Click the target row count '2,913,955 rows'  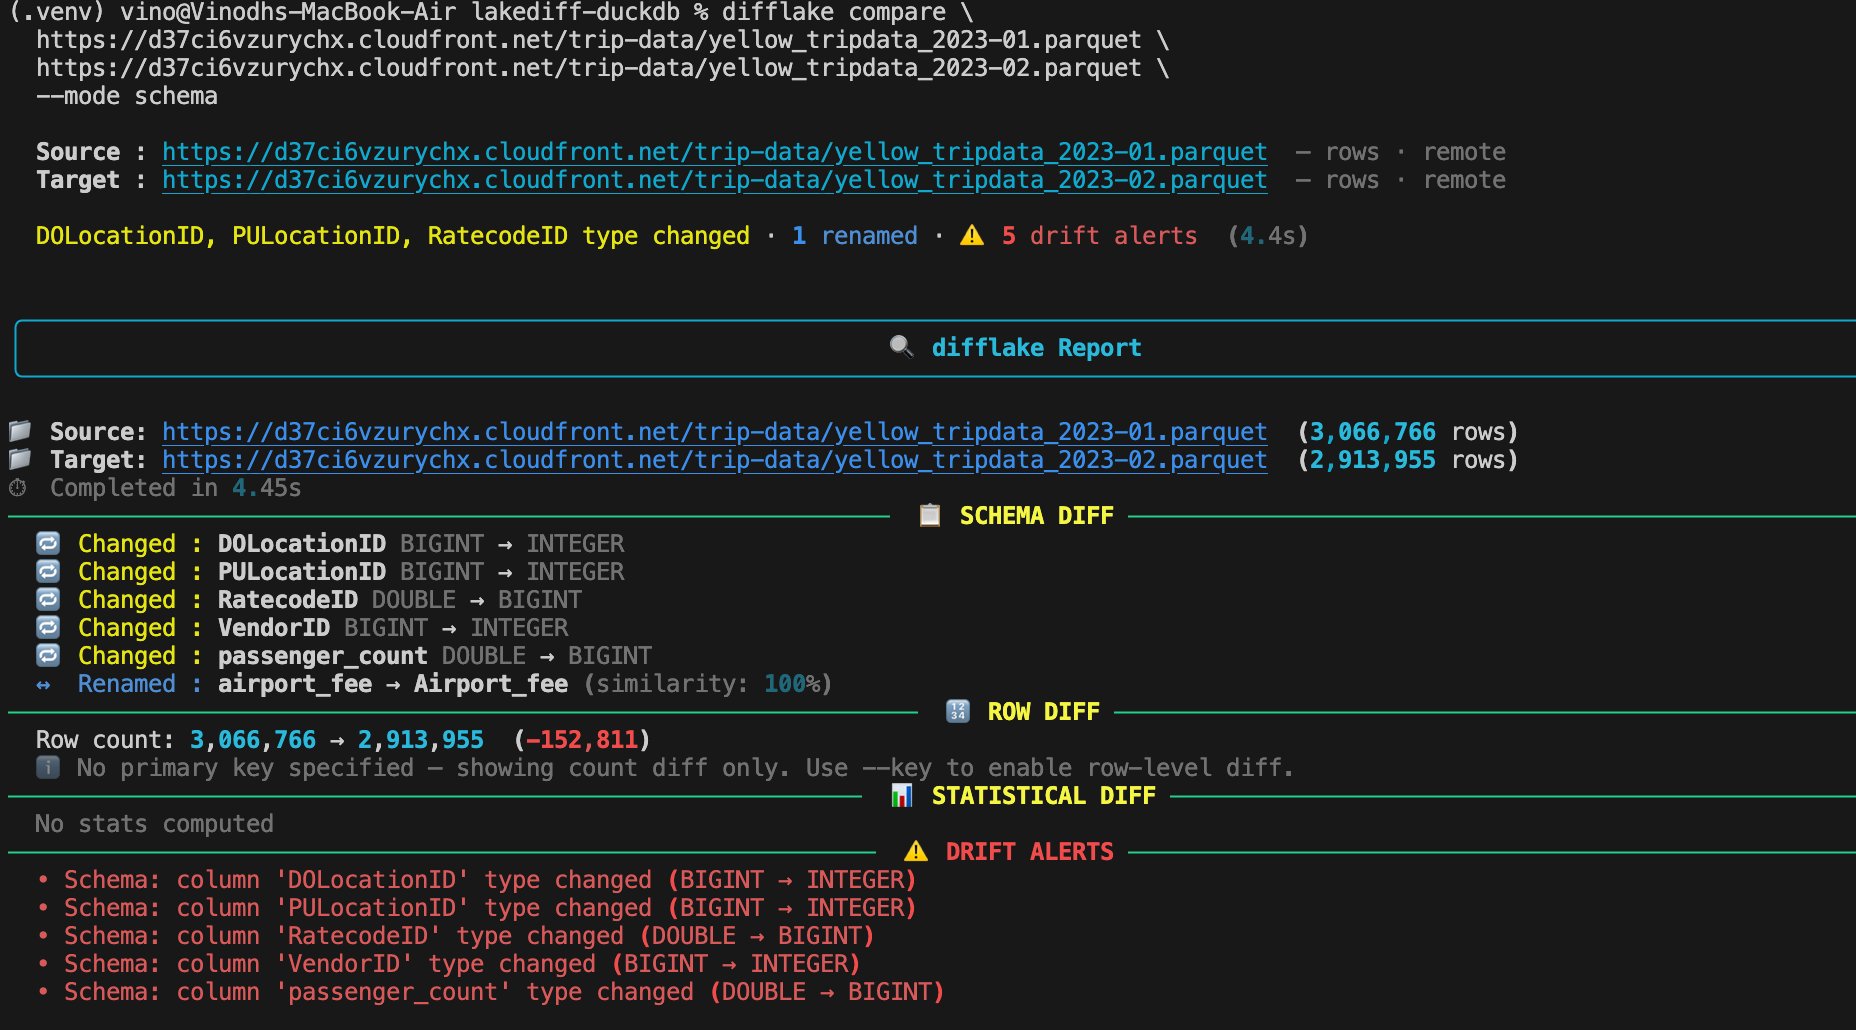(1408, 460)
